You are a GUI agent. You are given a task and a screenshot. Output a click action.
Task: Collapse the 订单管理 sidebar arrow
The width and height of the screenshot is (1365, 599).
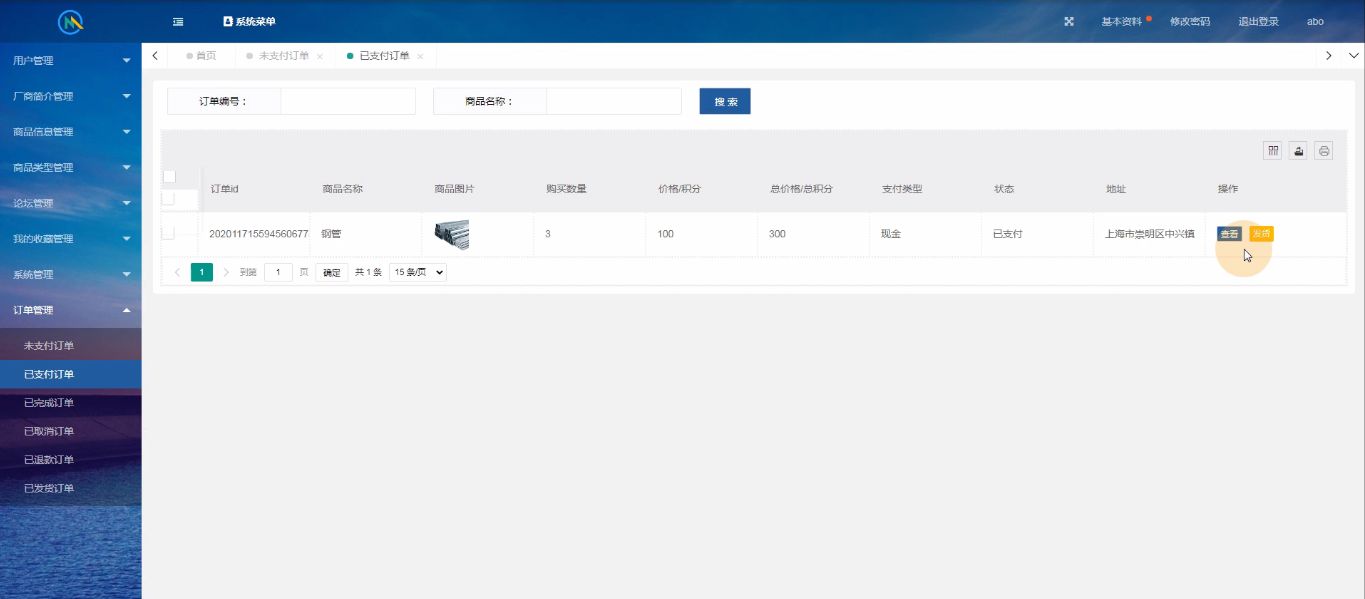click(x=126, y=310)
